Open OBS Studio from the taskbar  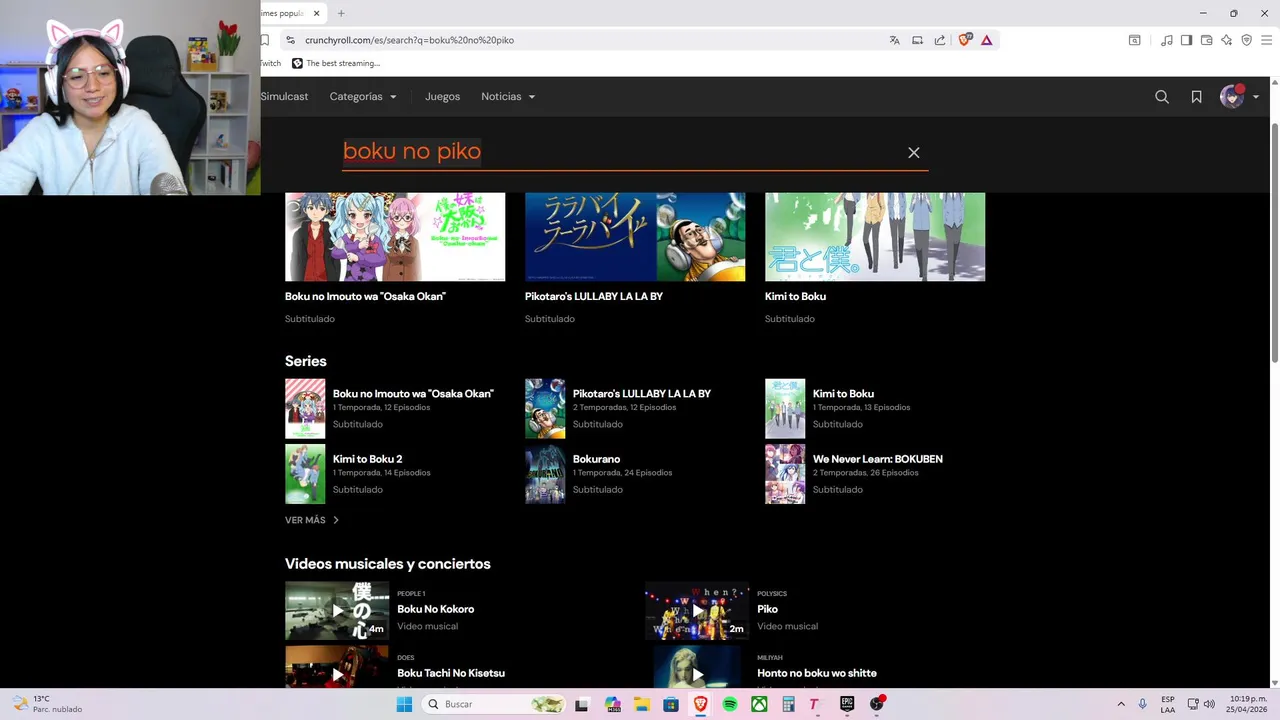coord(877,704)
